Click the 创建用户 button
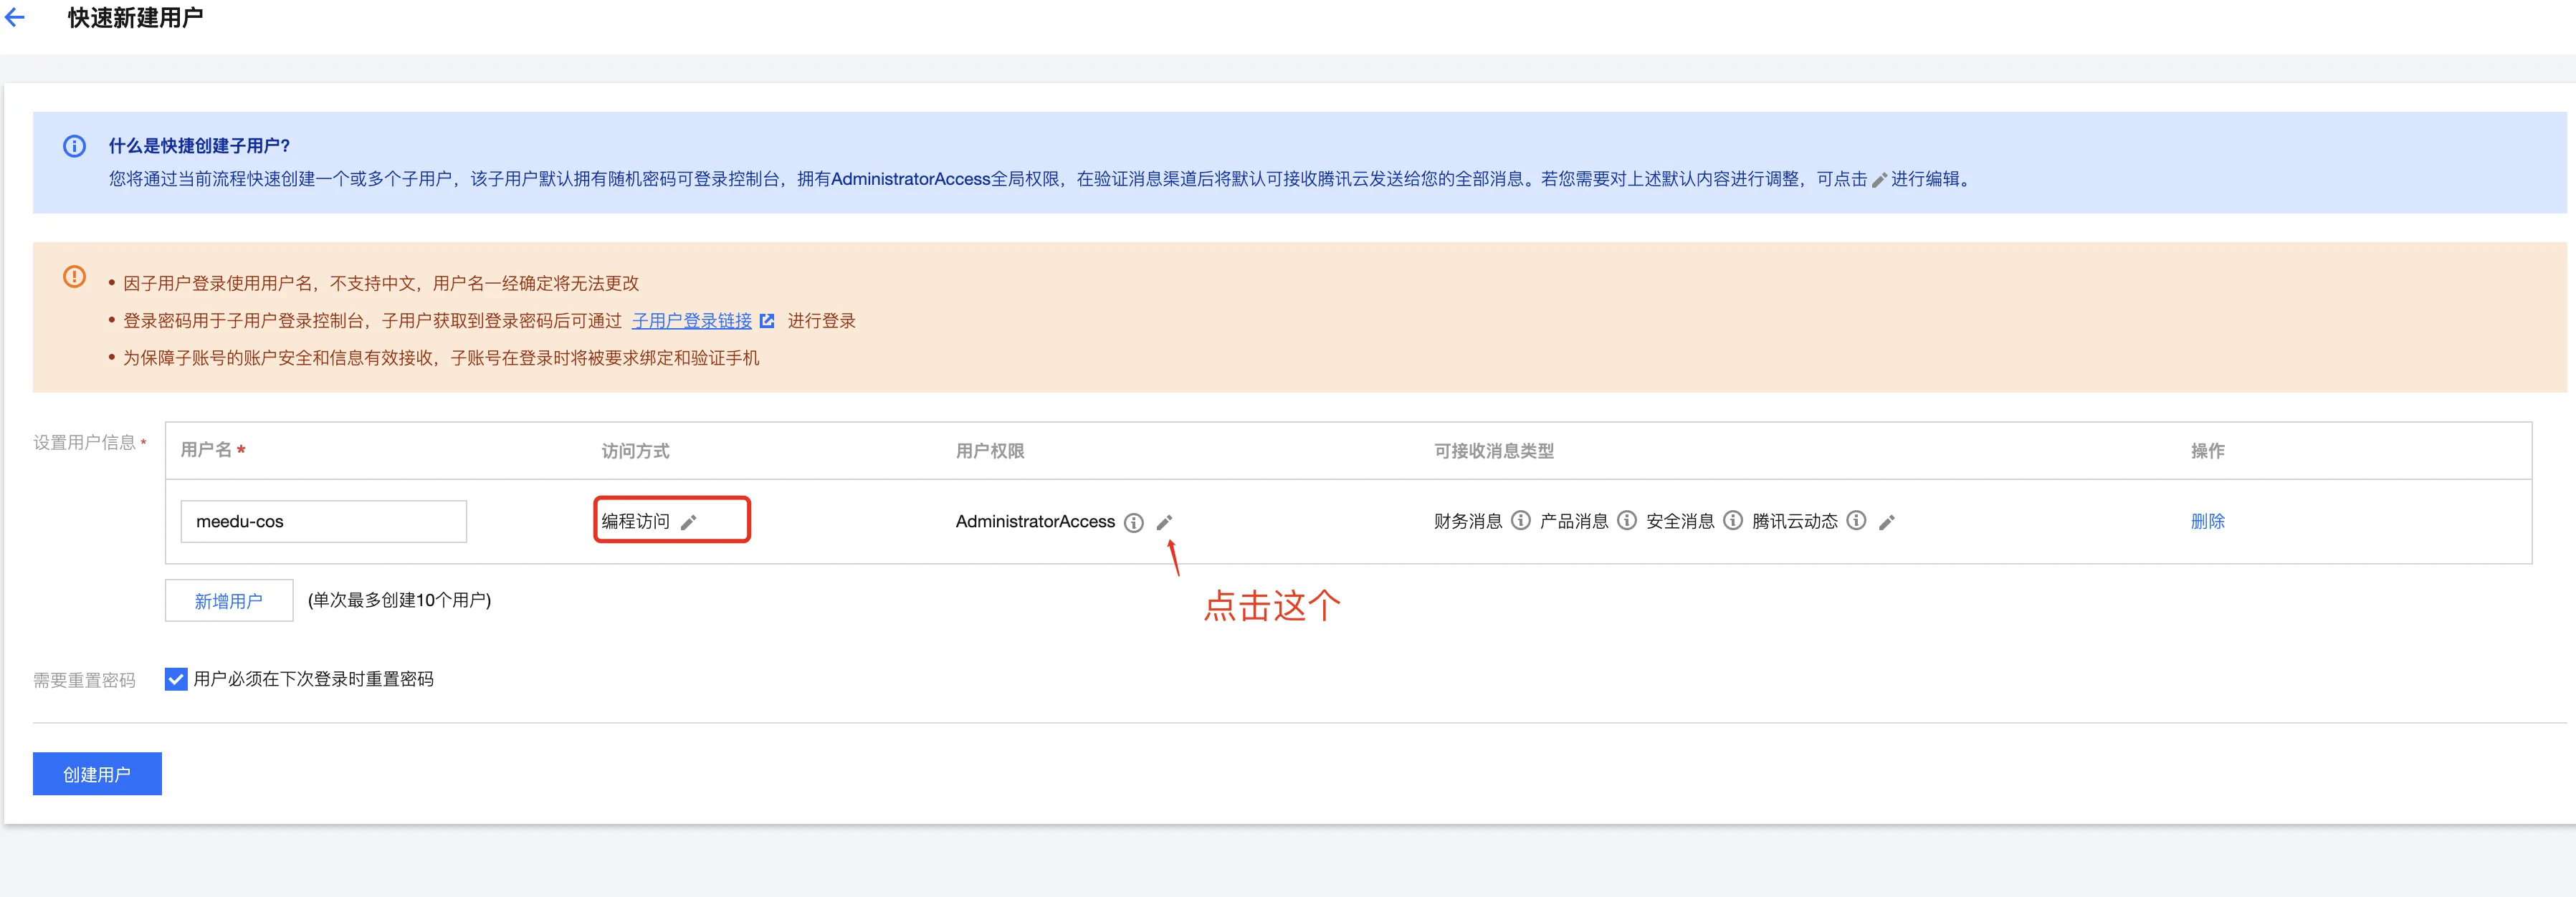Viewport: 2576px width, 897px height. coord(97,774)
